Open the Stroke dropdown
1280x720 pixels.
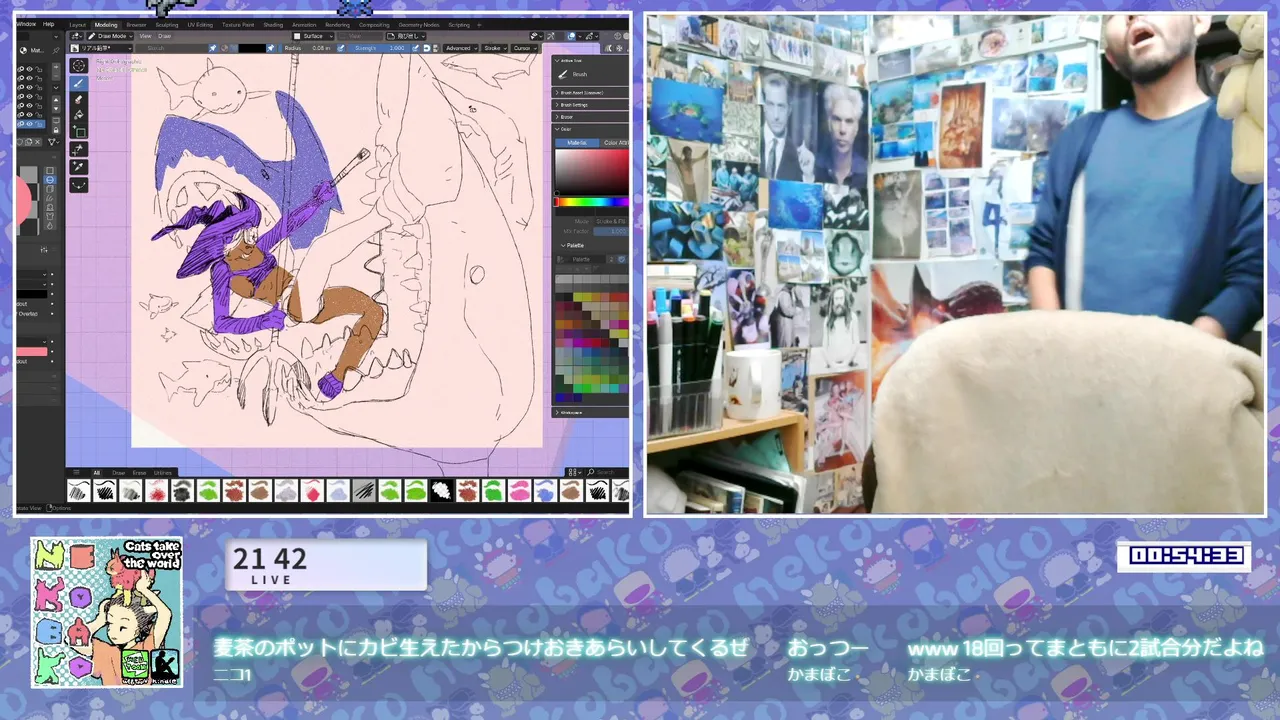pos(495,48)
